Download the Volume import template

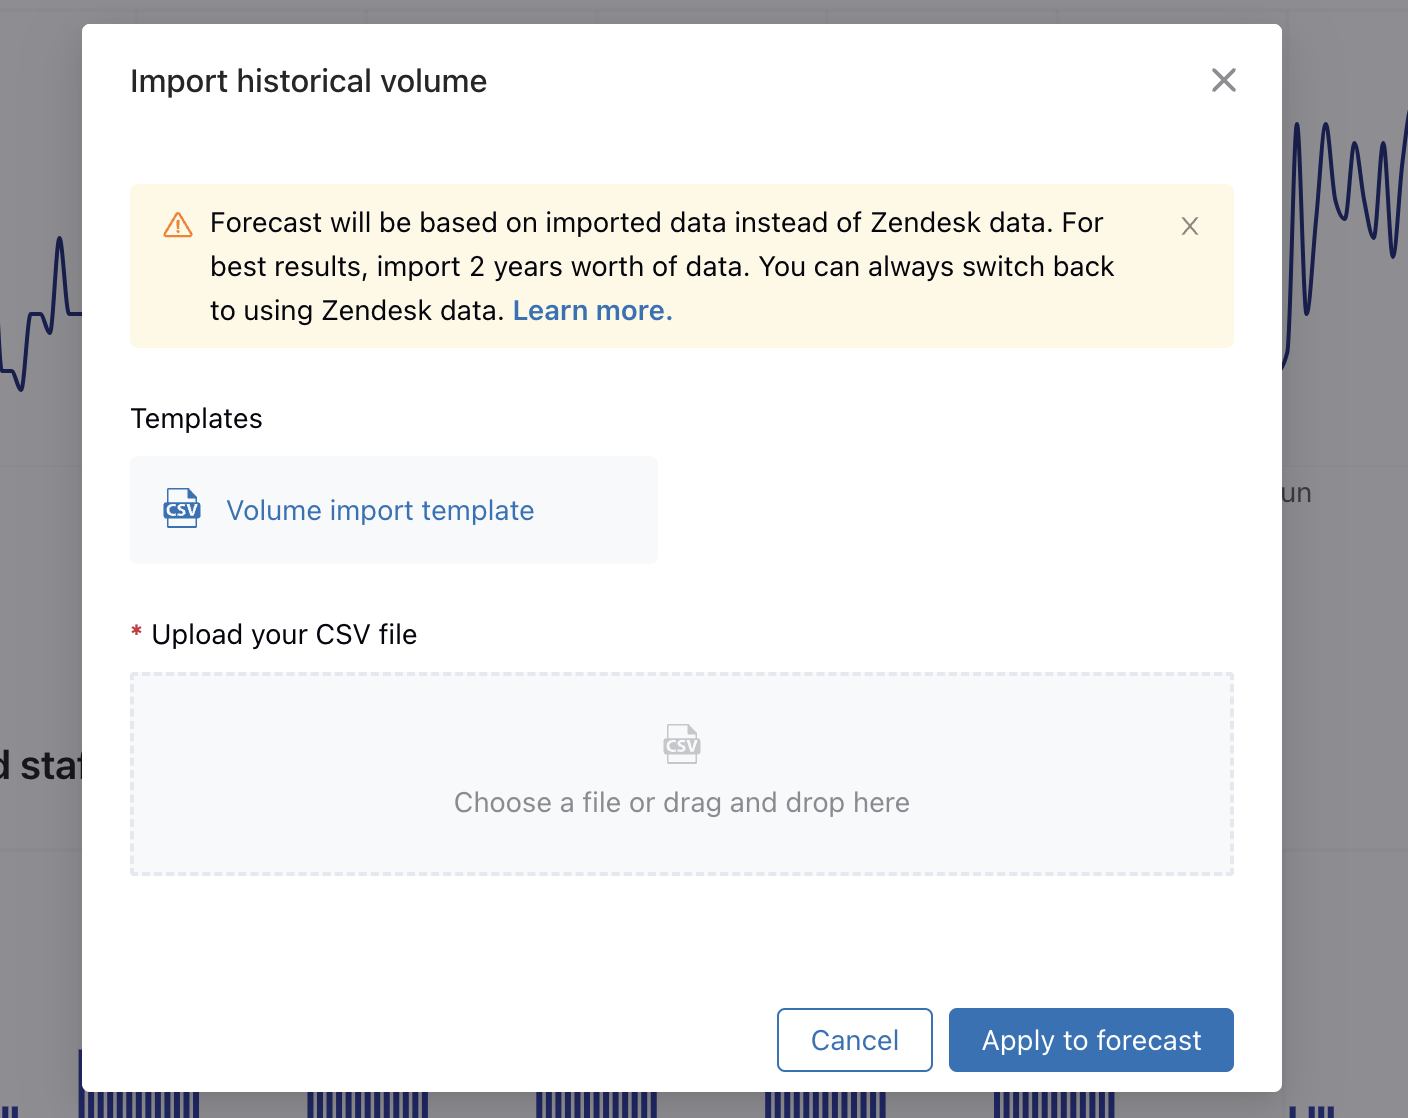pyautogui.click(x=380, y=510)
